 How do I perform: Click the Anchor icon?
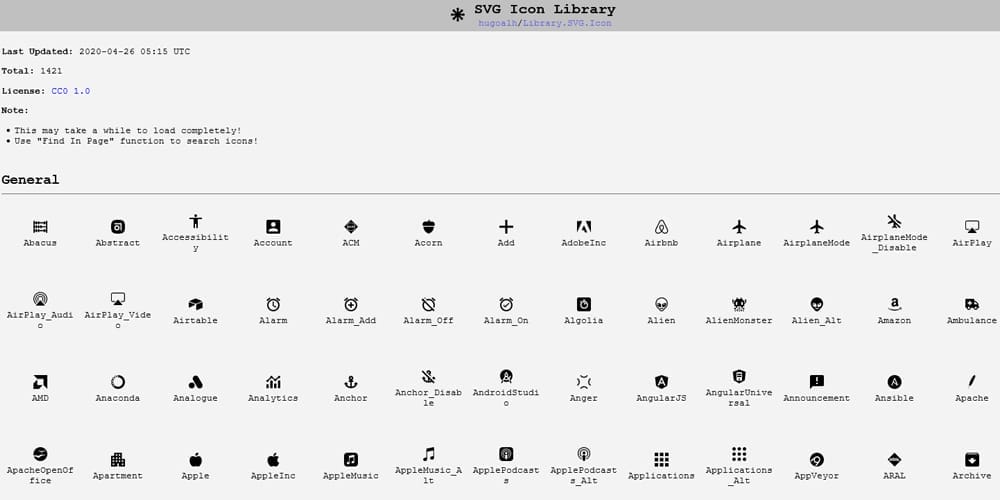(351, 382)
